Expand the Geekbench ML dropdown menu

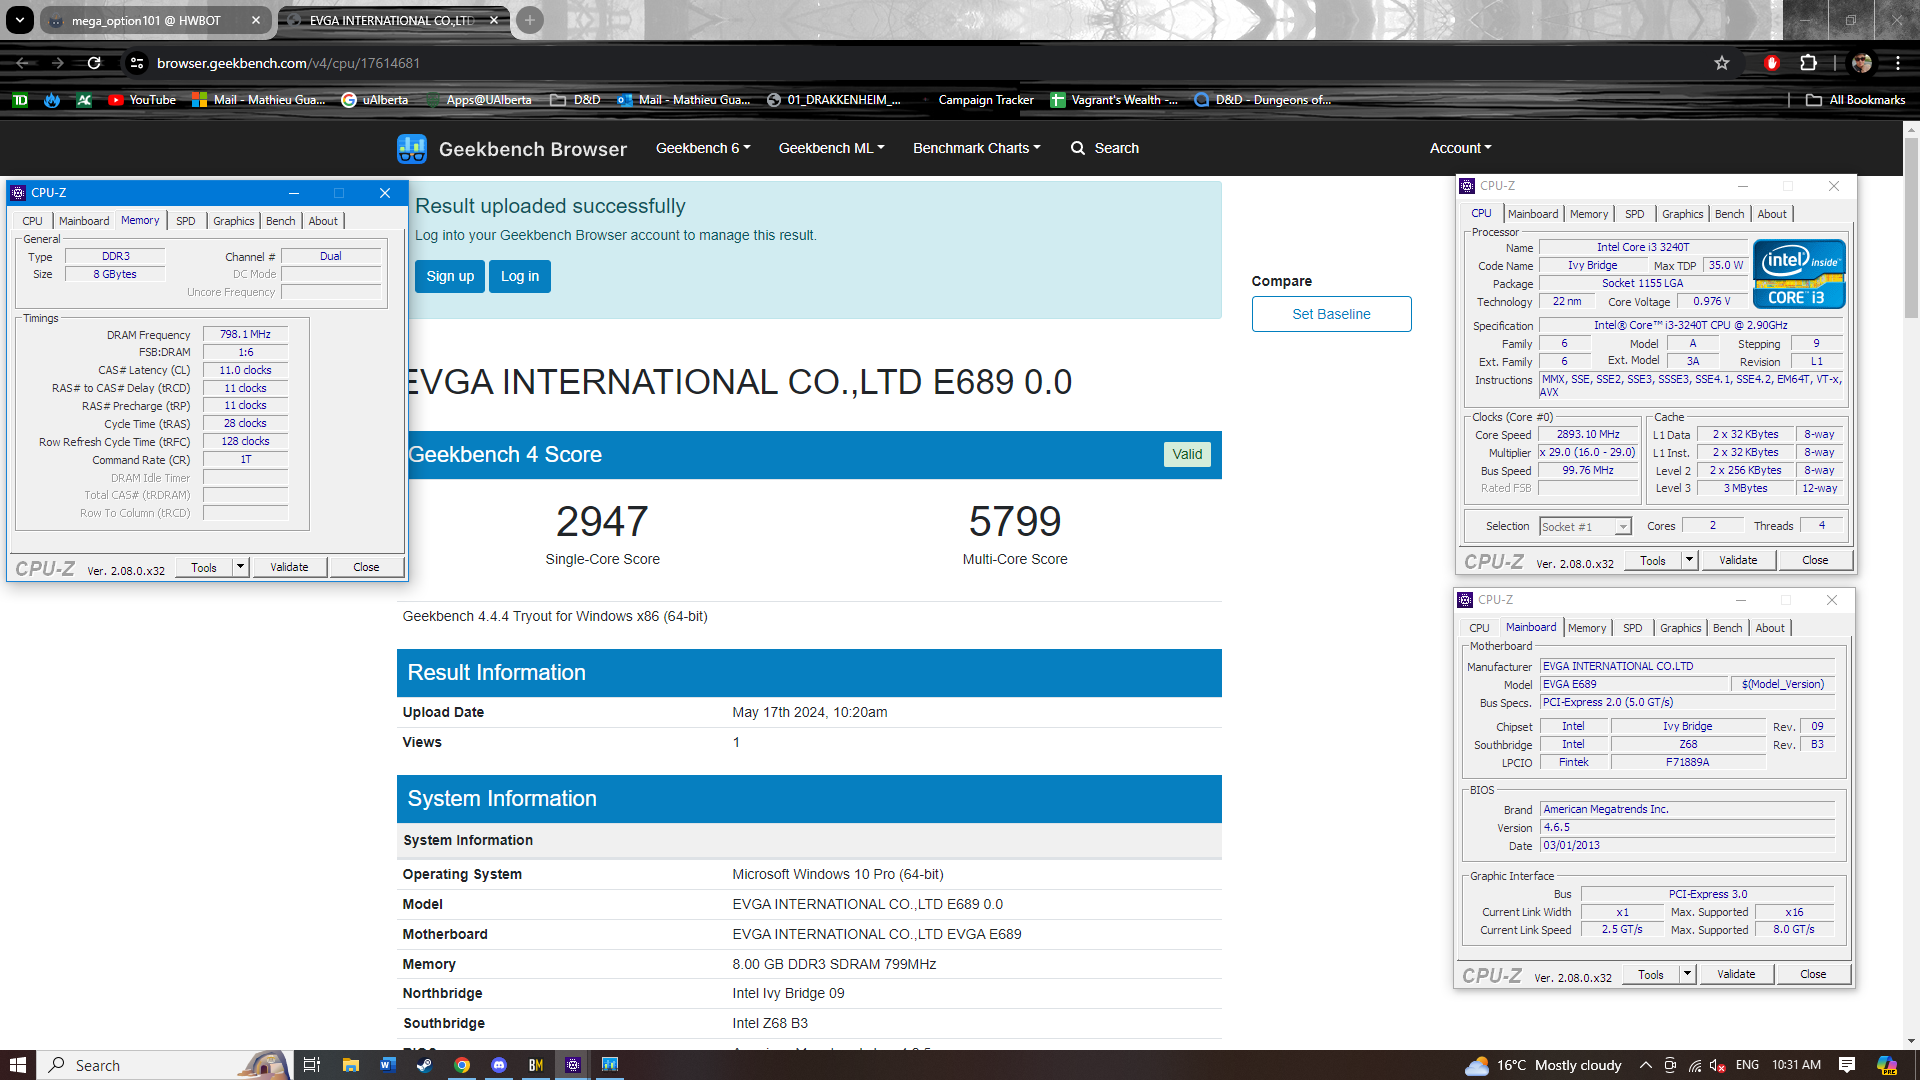[x=831, y=148]
